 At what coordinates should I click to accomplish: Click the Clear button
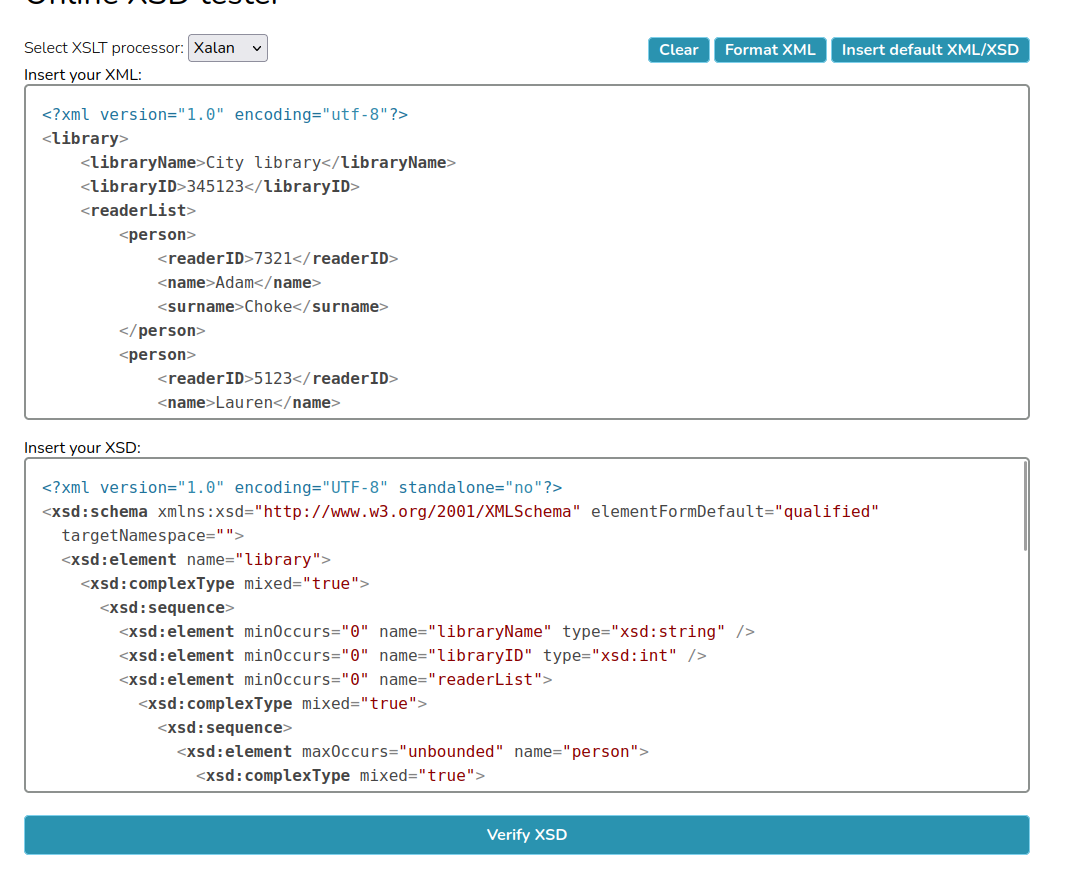[678, 50]
